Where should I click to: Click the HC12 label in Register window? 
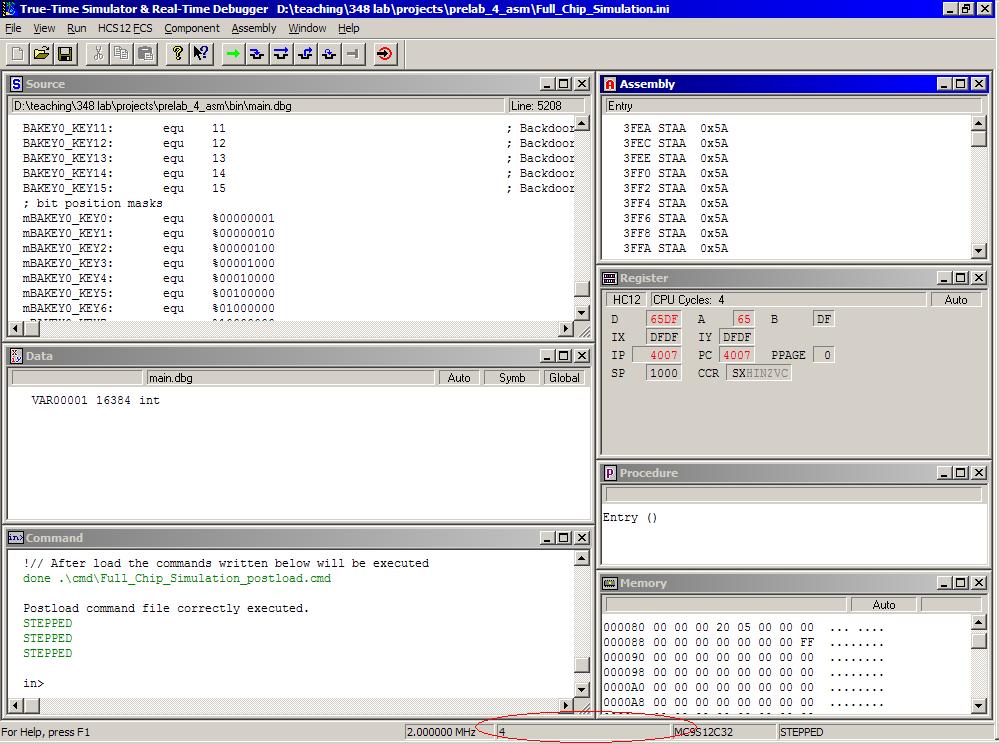click(x=626, y=300)
